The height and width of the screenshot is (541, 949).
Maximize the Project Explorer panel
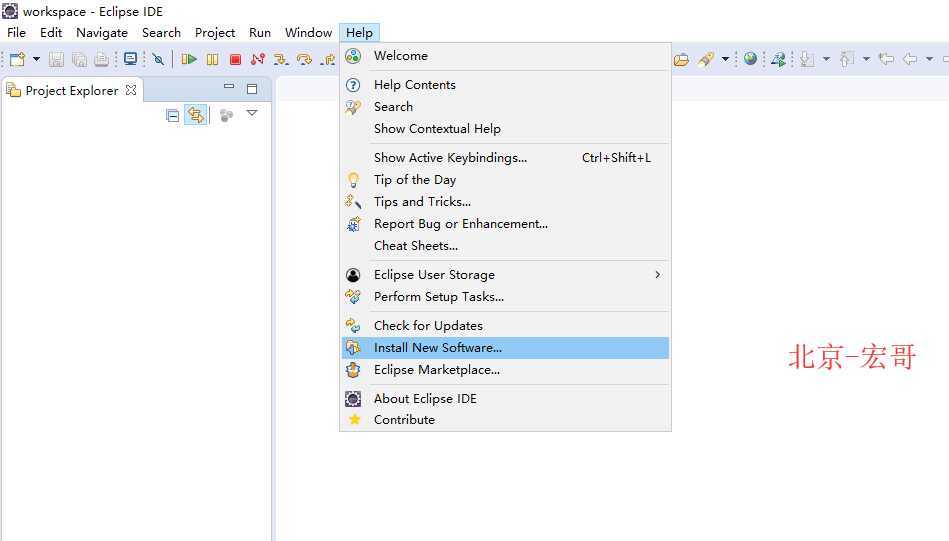click(x=252, y=89)
